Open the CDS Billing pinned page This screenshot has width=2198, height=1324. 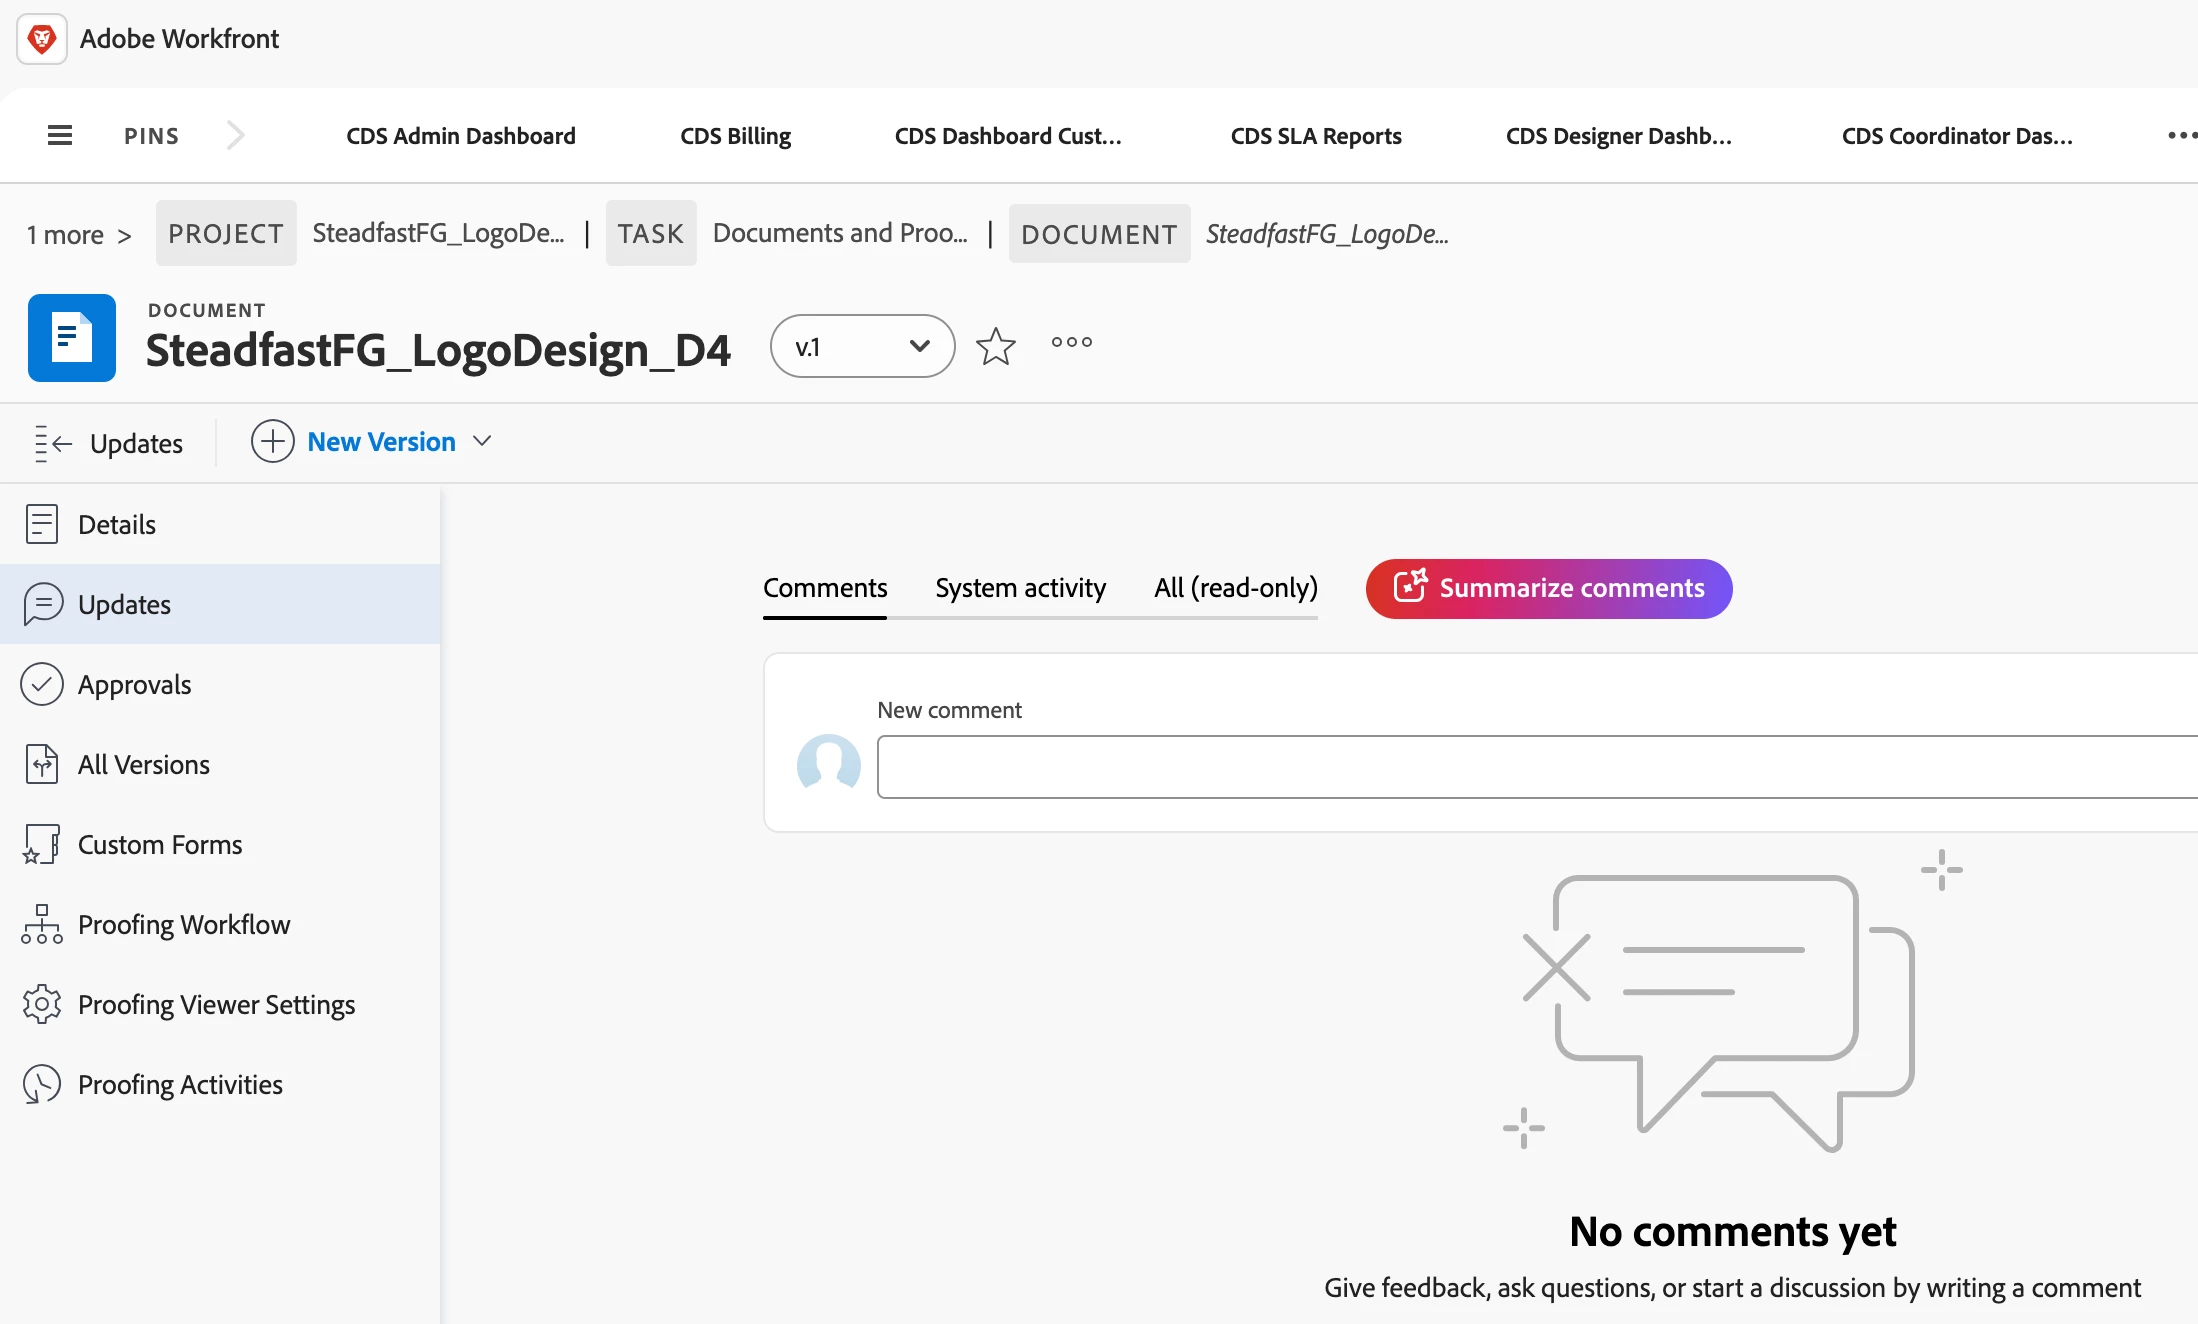click(x=735, y=135)
